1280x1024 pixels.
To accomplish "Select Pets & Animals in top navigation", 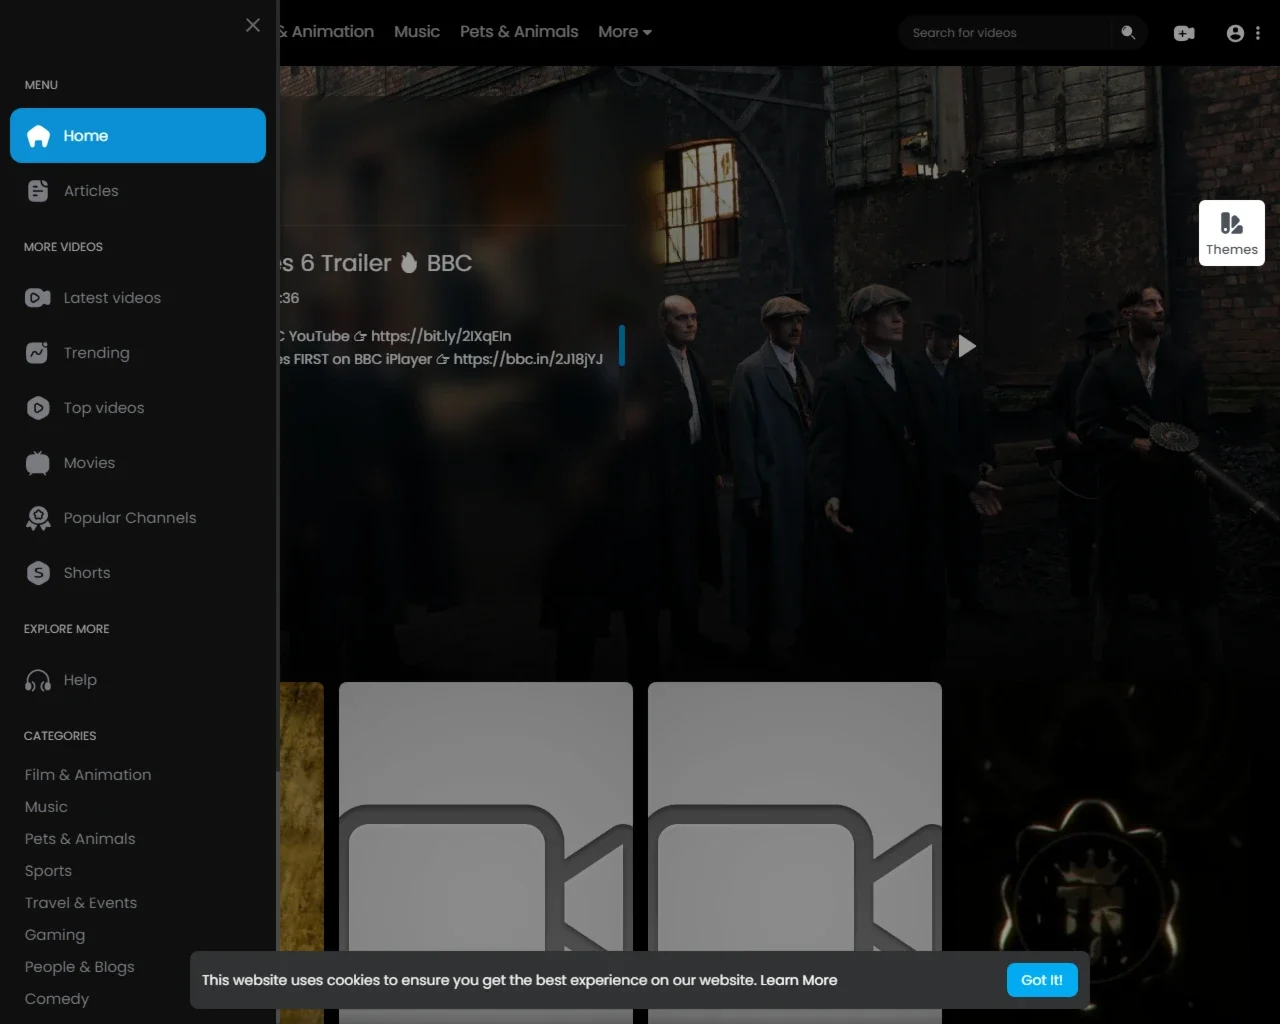I will click(519, 32).
